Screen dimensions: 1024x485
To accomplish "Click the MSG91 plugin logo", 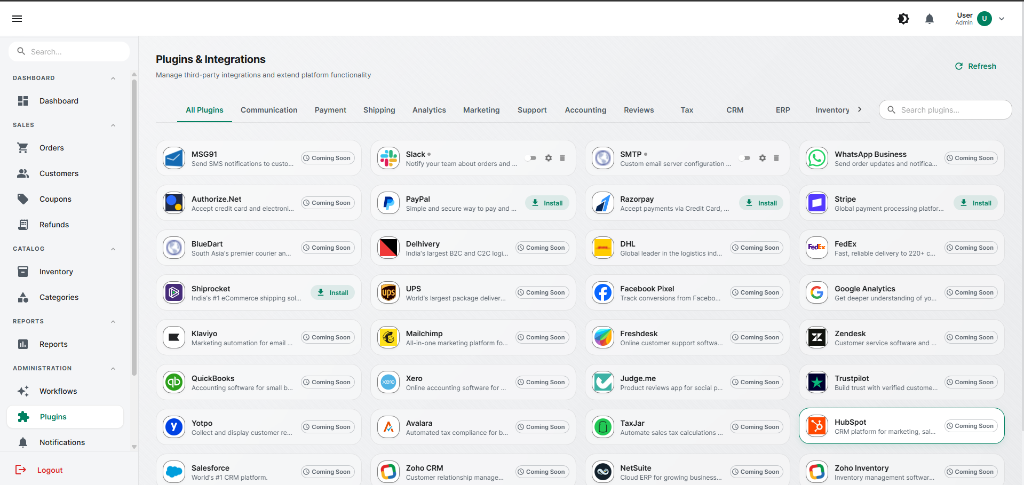I will pos(174,158).
